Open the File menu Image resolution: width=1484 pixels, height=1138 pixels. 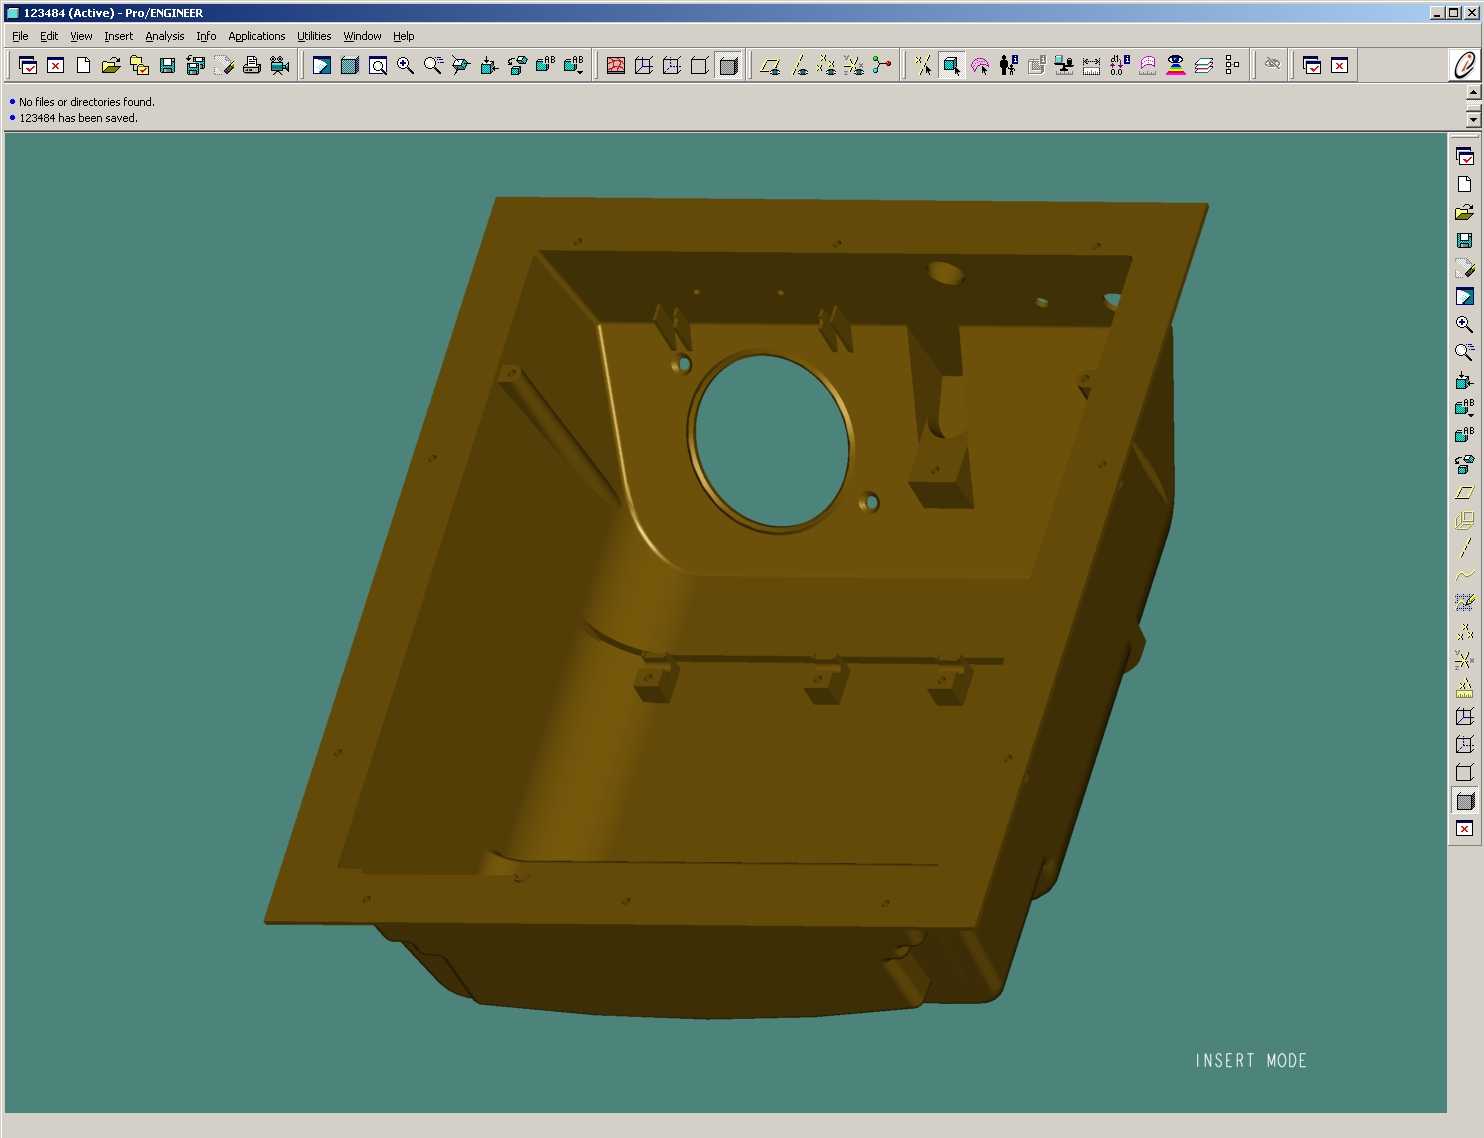(20, 36)
